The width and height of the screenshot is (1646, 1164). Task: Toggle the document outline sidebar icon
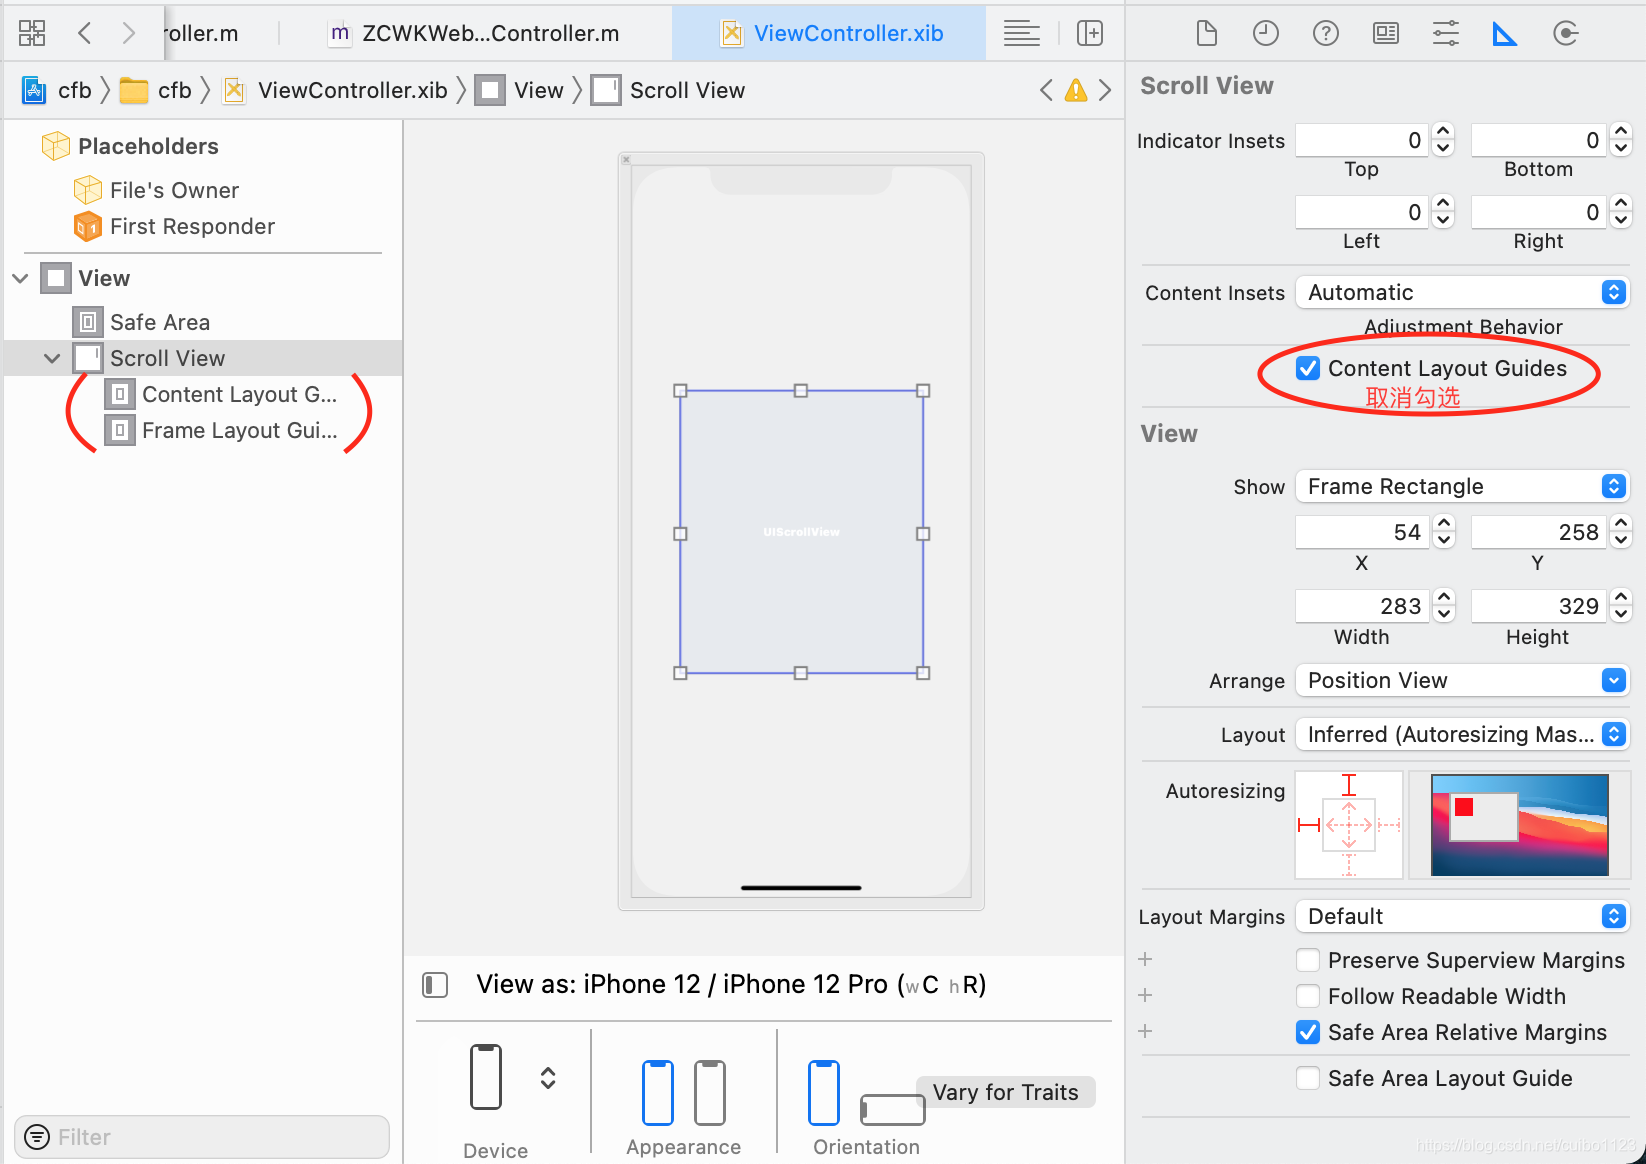tap(435, 985)
